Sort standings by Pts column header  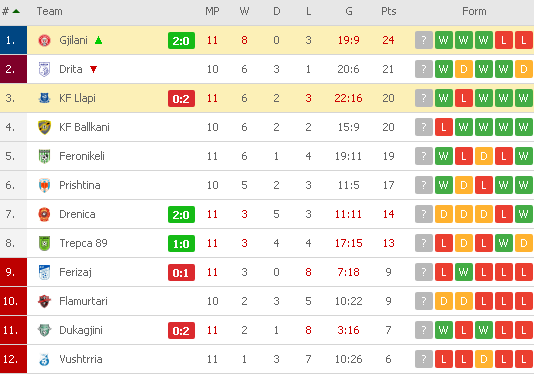389,11
